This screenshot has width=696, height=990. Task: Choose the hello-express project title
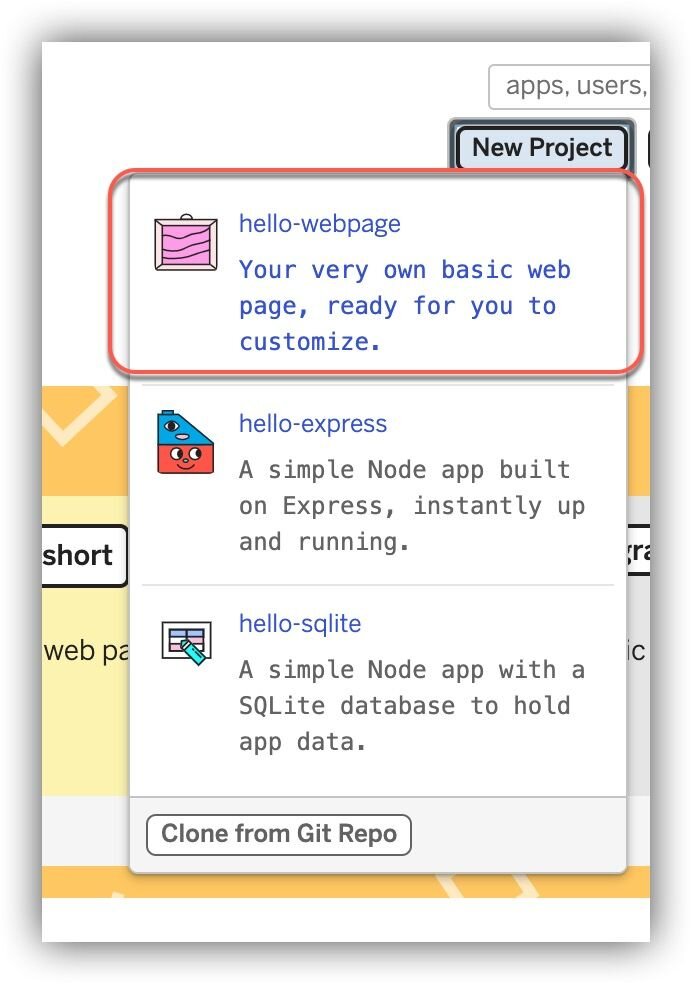[313, 424]
